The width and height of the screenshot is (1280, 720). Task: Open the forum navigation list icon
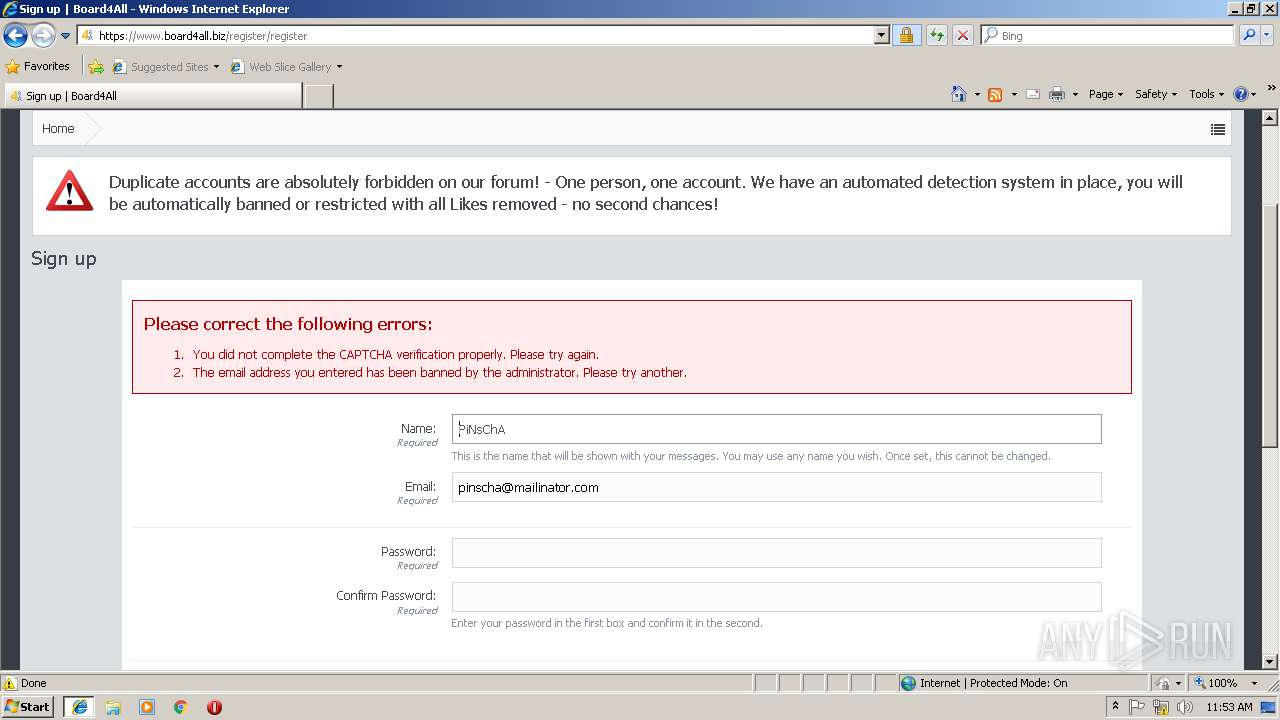1217,129
